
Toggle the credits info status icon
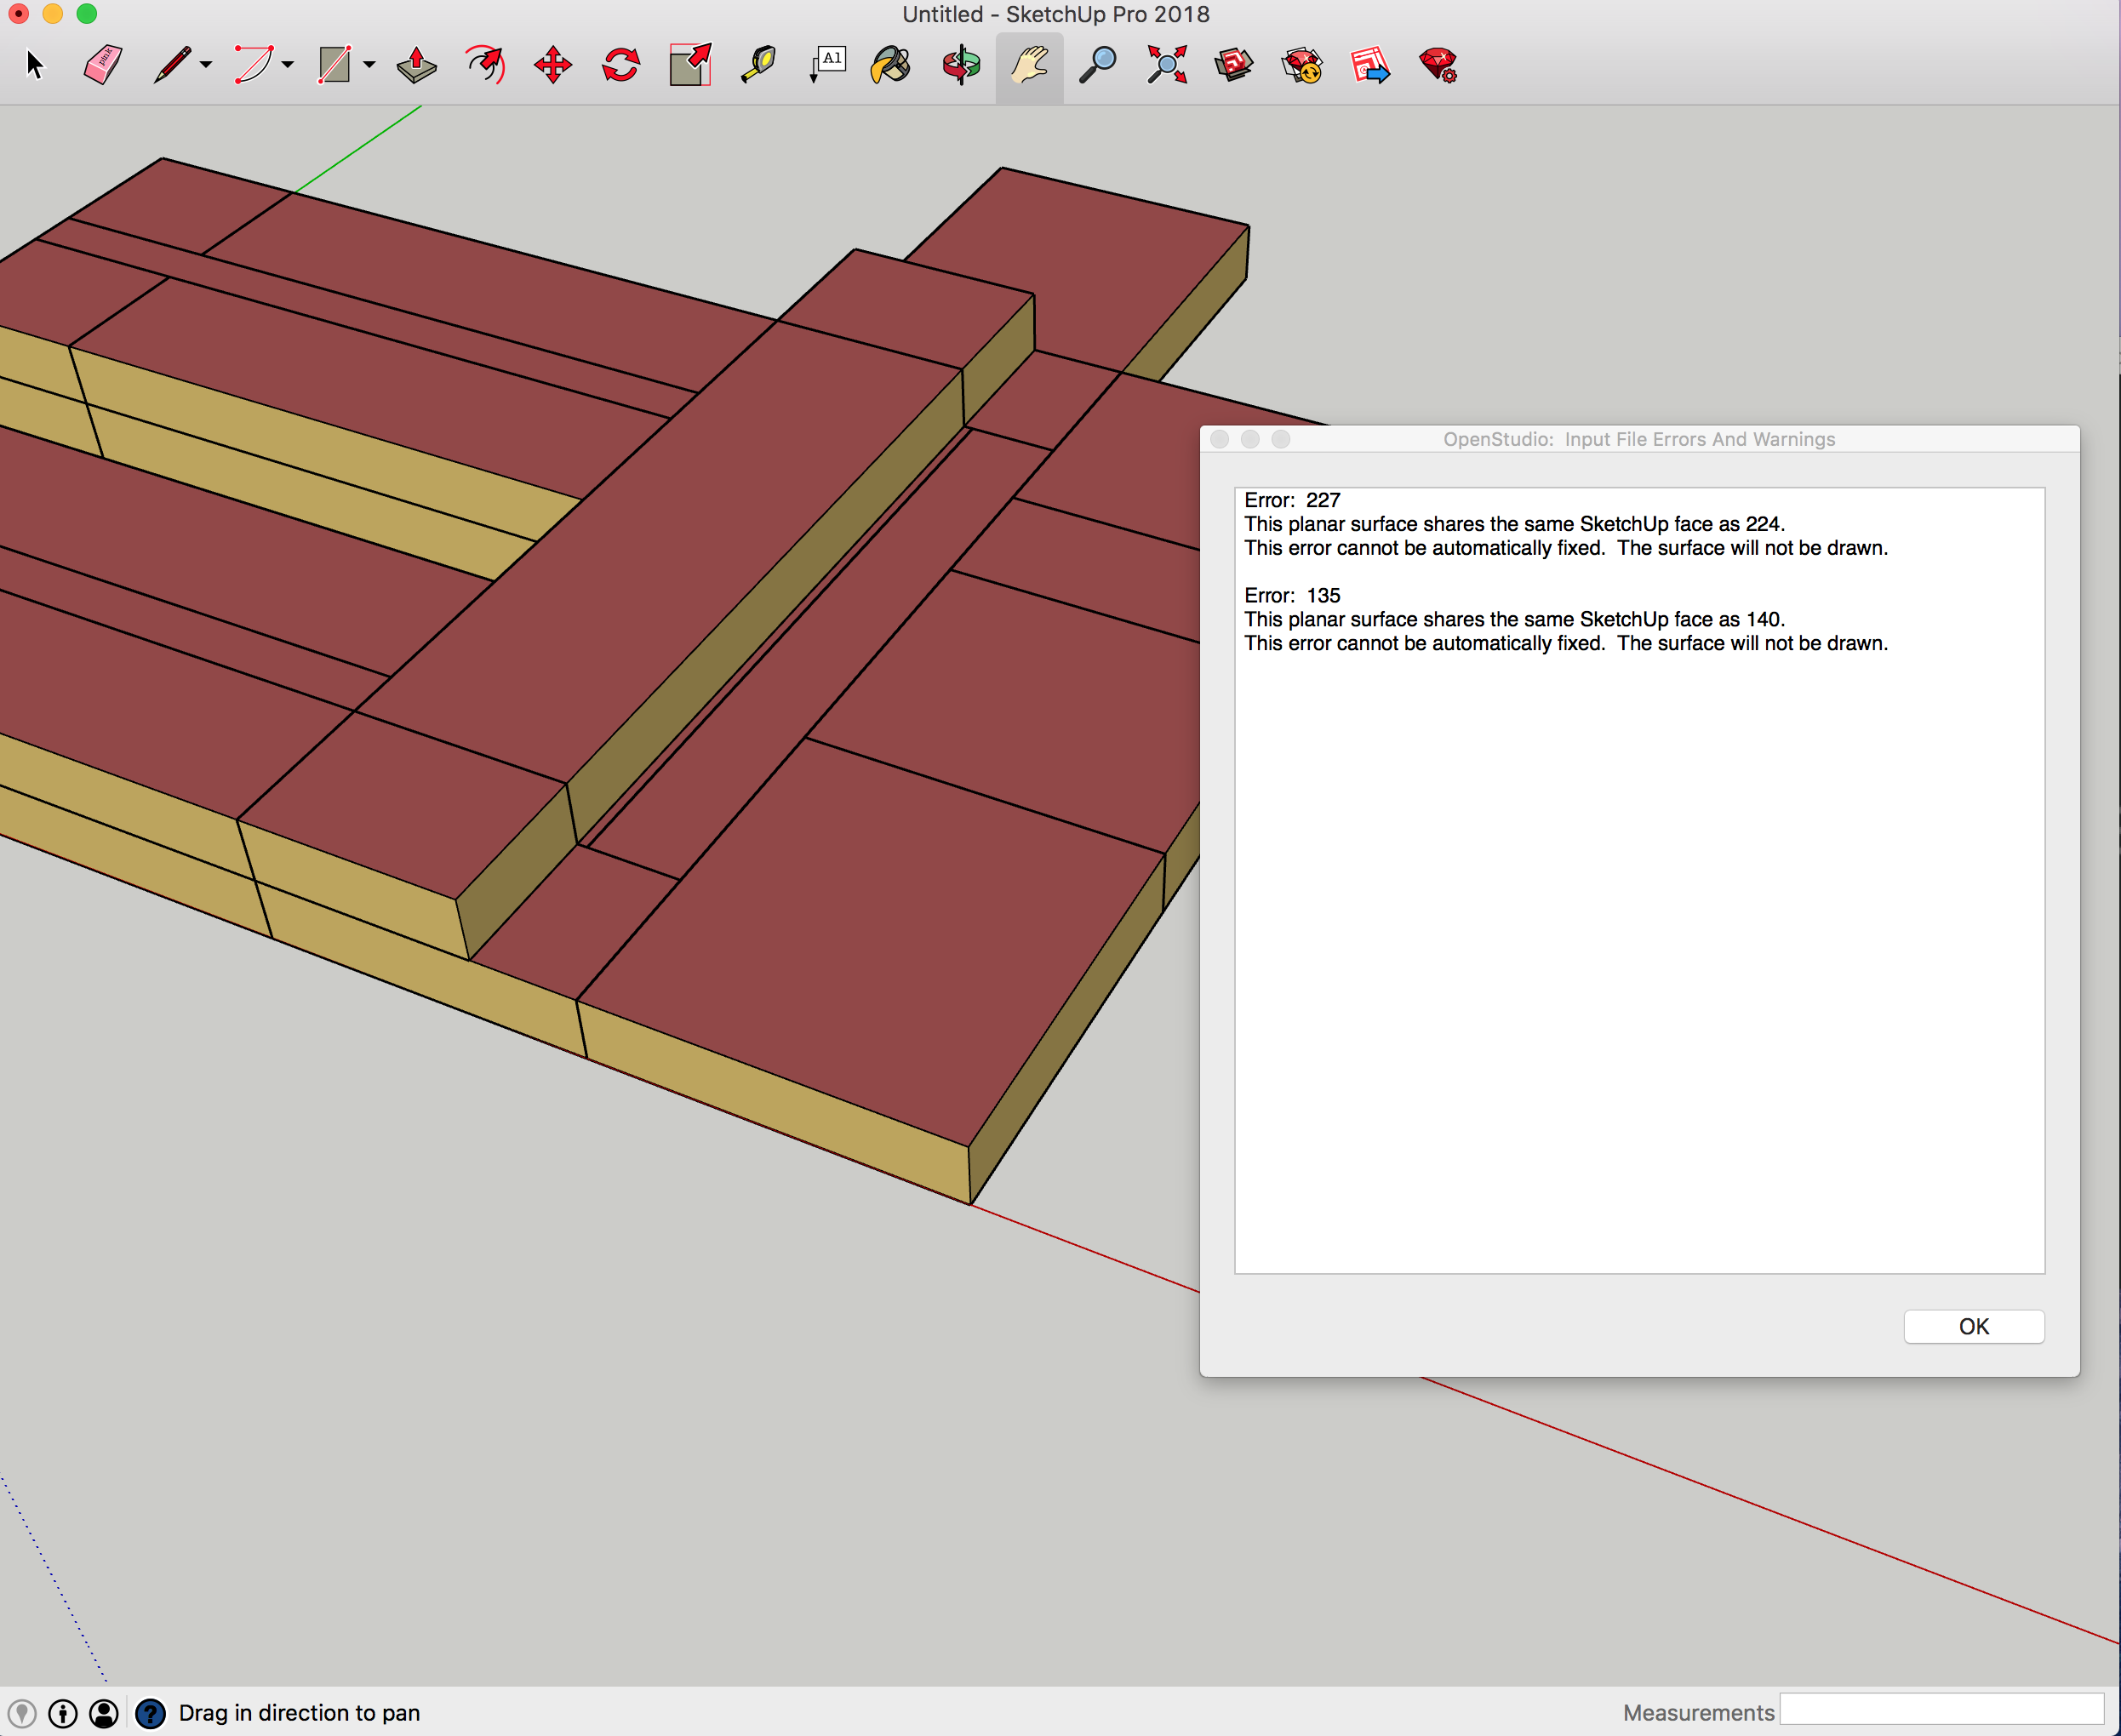[x=63, y=1713]
